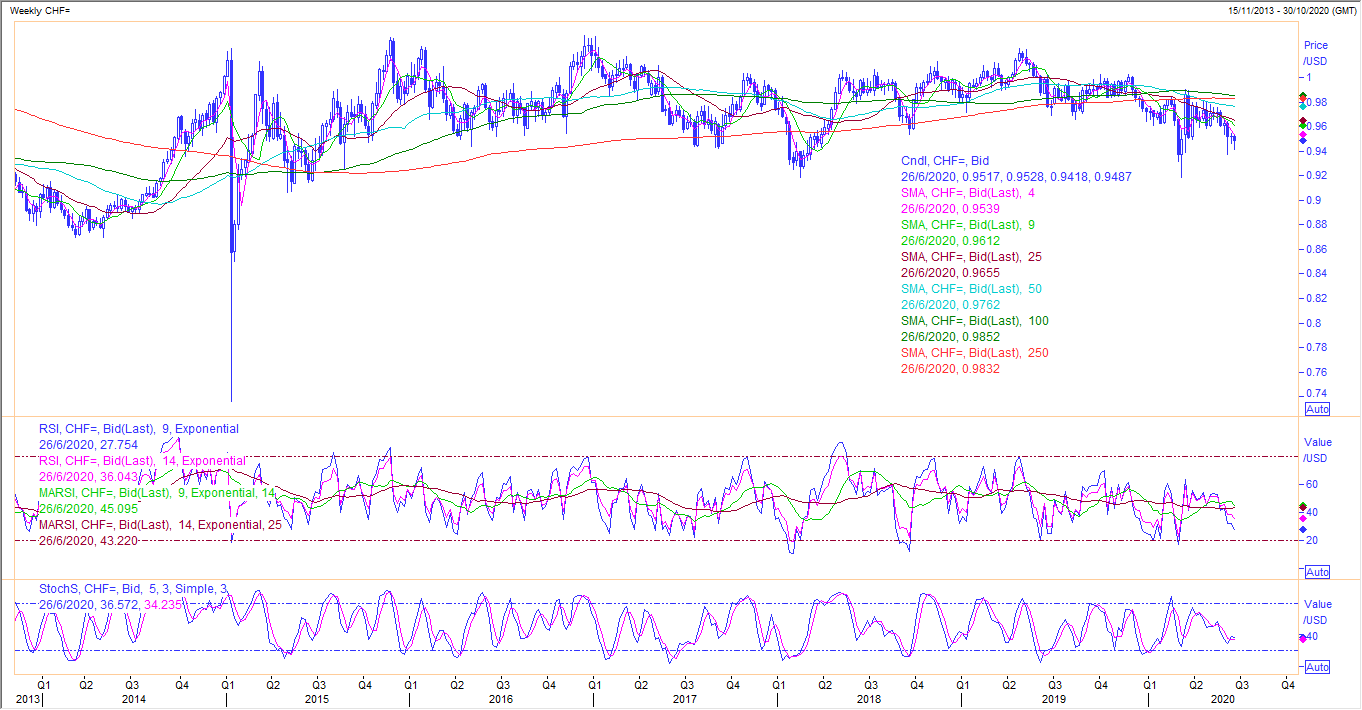Select the 'SMA, CHF=, Bid(Last), 250' legend label
Image resolution: width=1362 pixels, height=710 pixels.
(975, 353)
